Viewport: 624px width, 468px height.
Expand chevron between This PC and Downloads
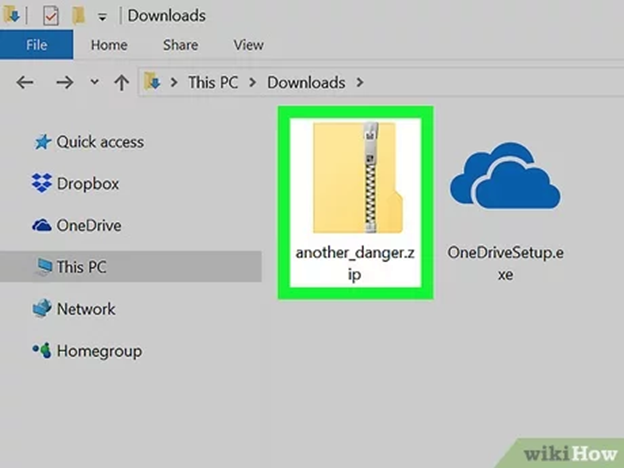click(252, 83)
